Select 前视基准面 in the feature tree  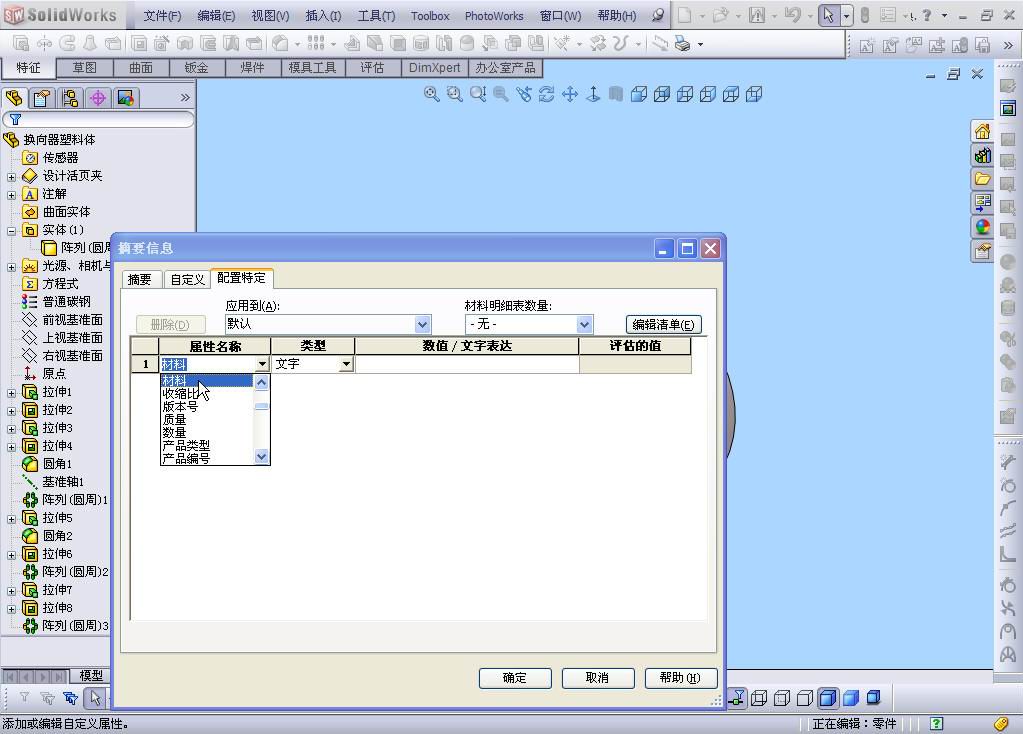(72, 320)
